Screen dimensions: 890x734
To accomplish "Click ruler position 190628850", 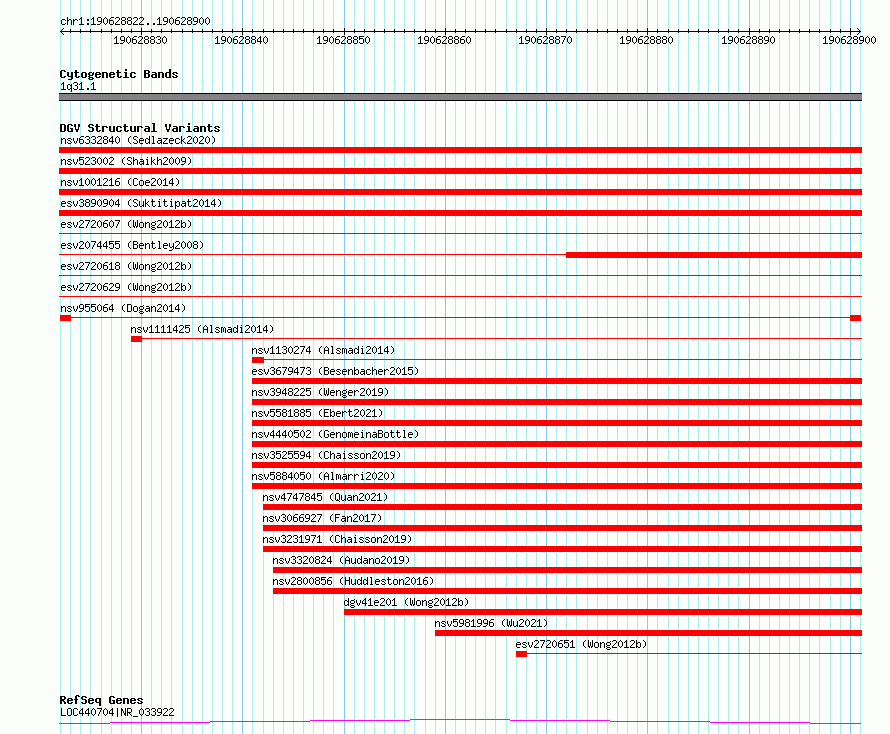I will tap(343, 40).
